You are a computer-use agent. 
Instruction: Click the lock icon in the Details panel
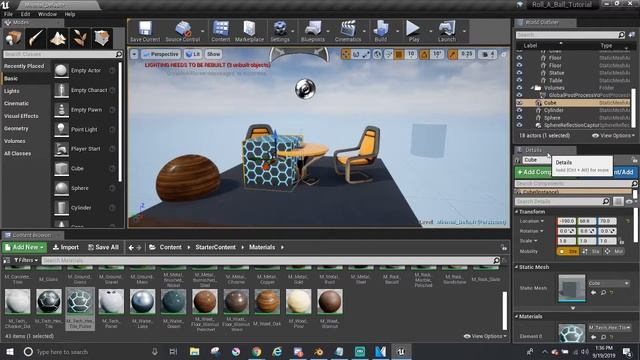point(634,160)
